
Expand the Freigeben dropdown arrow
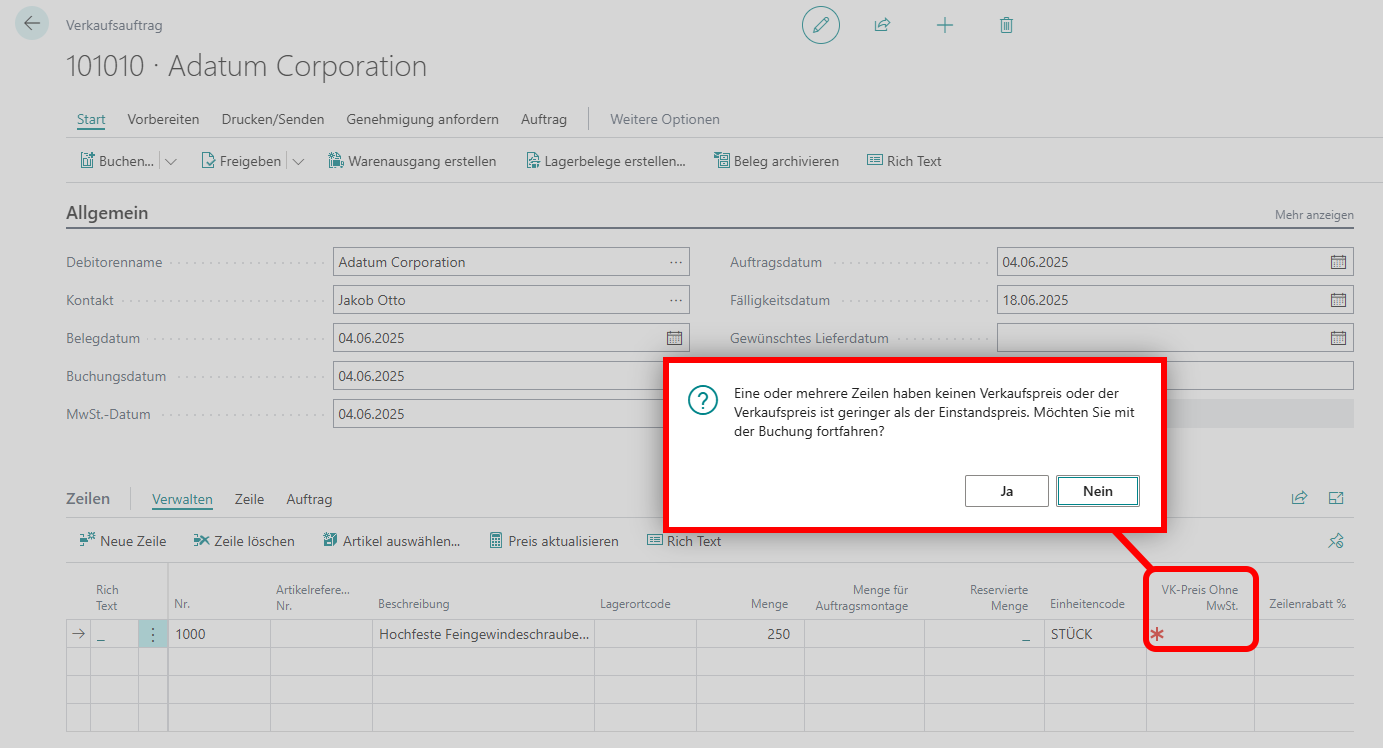298,161
